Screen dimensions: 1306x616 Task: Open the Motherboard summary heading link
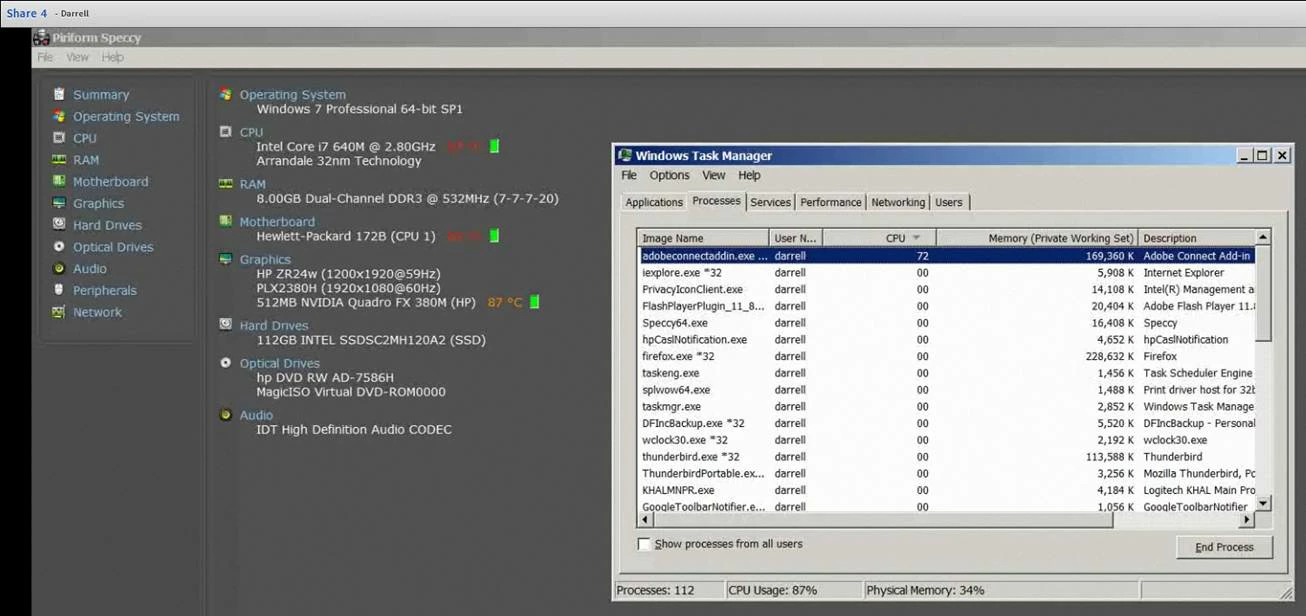pyautogui.click(x=277, y=222)
